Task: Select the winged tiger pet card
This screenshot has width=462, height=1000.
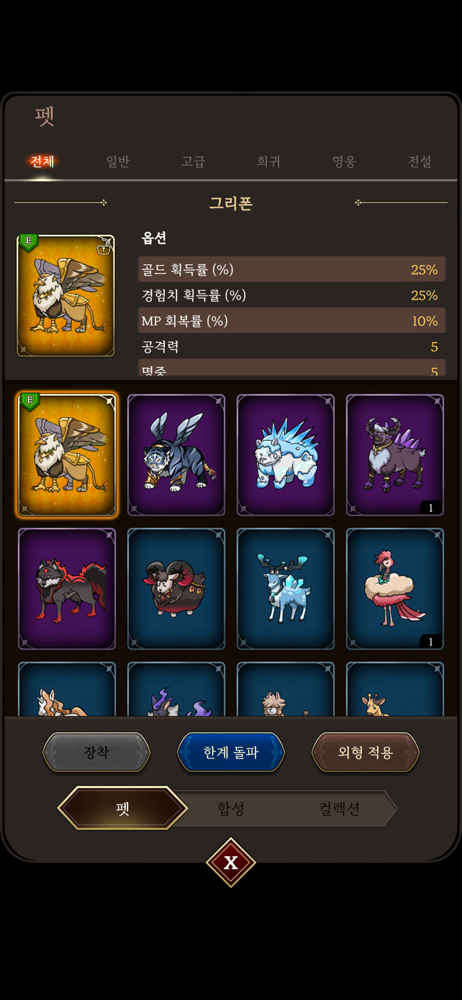Action: click(x=176, y=455)
